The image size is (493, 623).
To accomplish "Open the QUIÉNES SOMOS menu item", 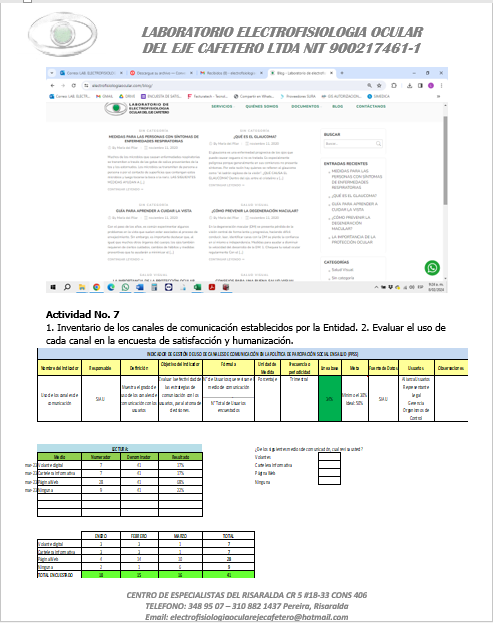I will coord(262,106).
